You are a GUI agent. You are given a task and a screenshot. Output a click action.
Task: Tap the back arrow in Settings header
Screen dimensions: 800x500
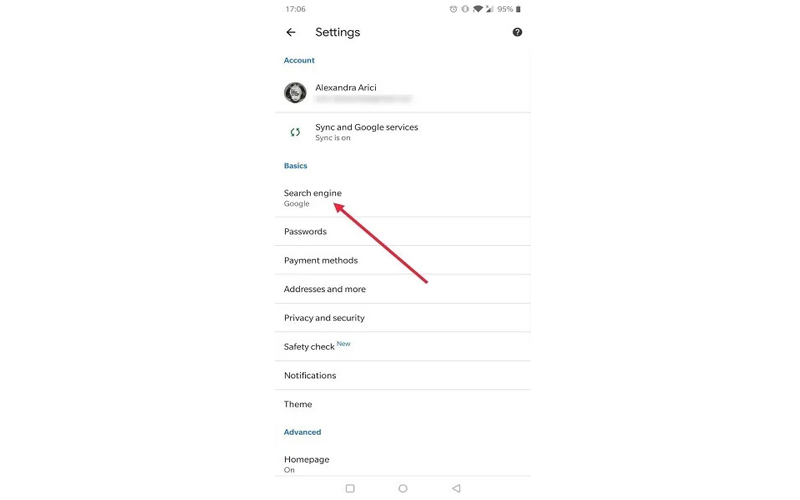tap(291, 32)
